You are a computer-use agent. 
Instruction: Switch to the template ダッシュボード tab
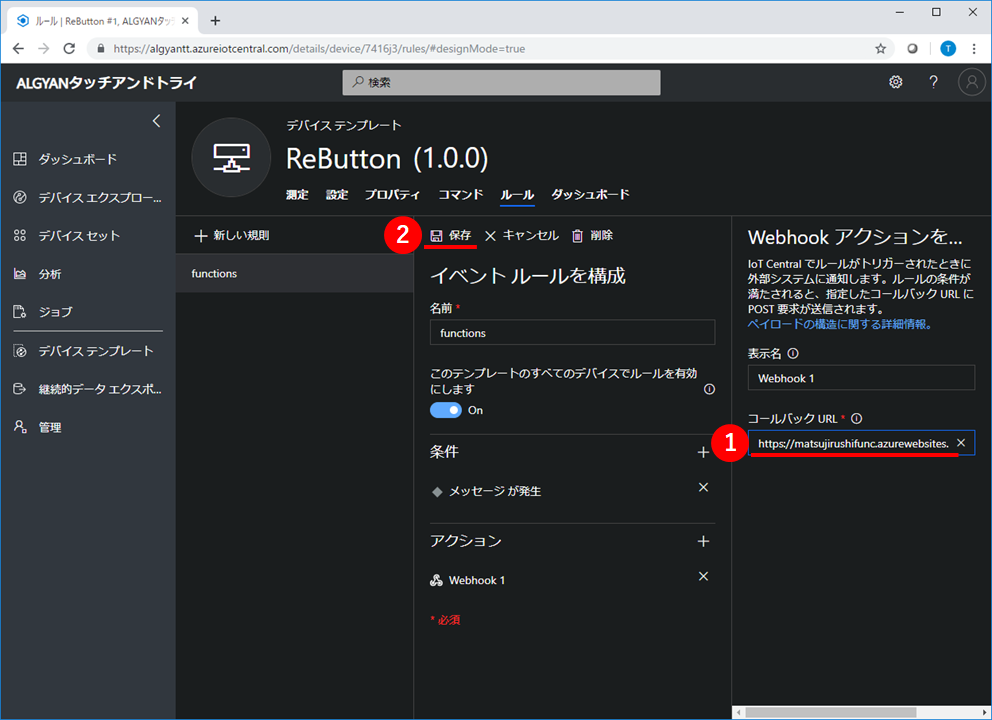tap(590, 194)
